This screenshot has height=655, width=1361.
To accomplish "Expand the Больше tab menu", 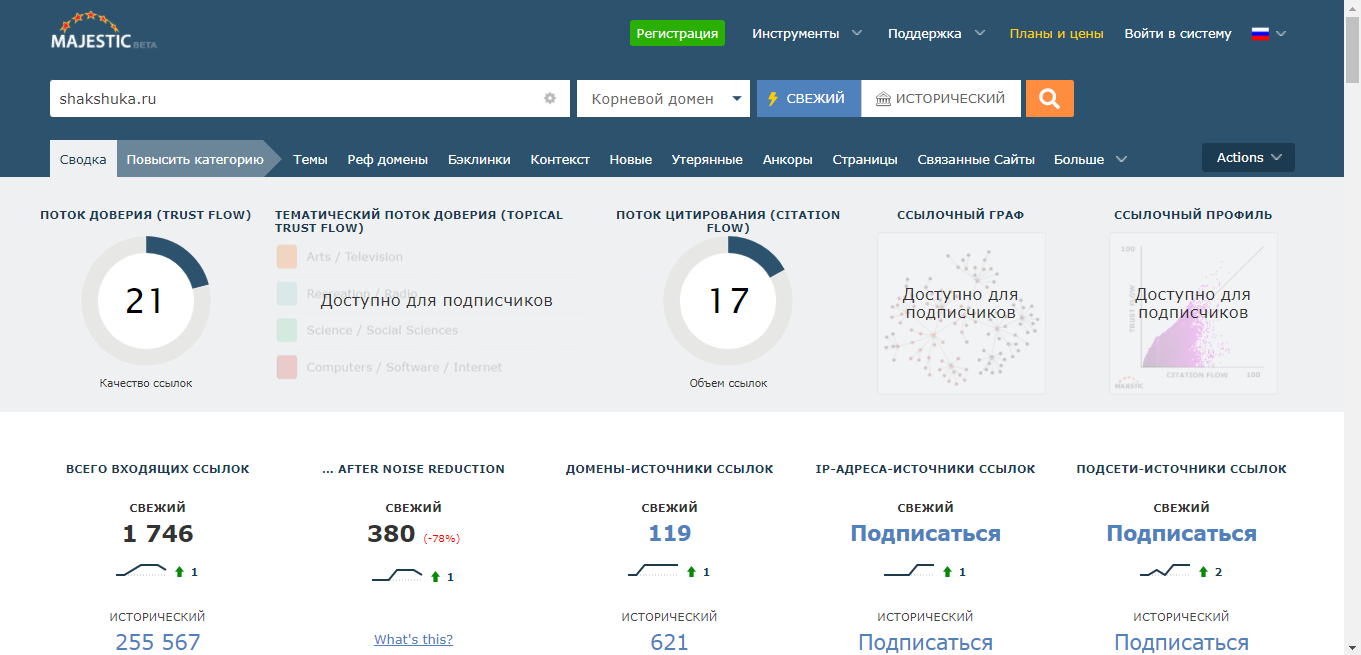I will pos(1090,160).
